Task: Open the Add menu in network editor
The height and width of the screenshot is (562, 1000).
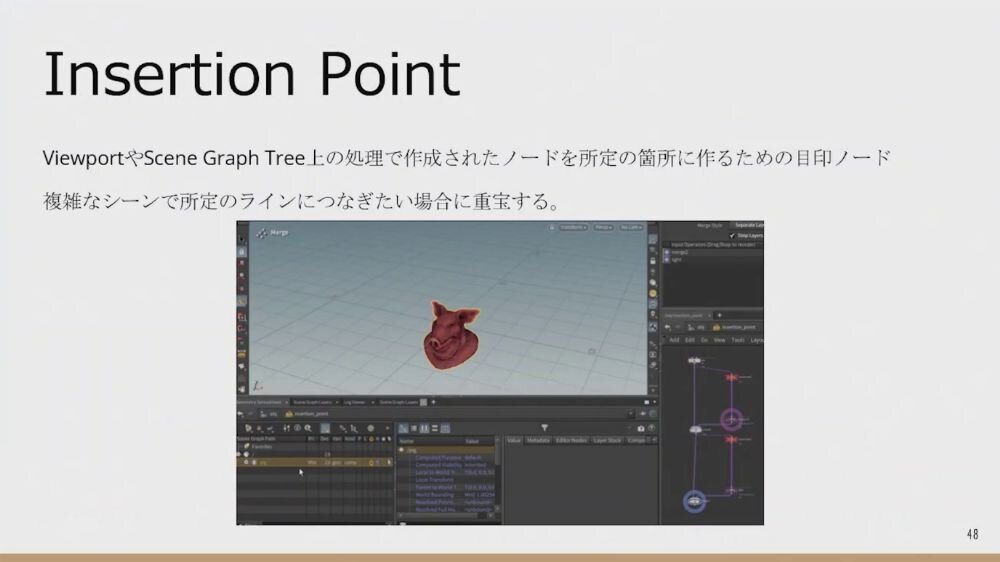Action: (x=674, y=340)
